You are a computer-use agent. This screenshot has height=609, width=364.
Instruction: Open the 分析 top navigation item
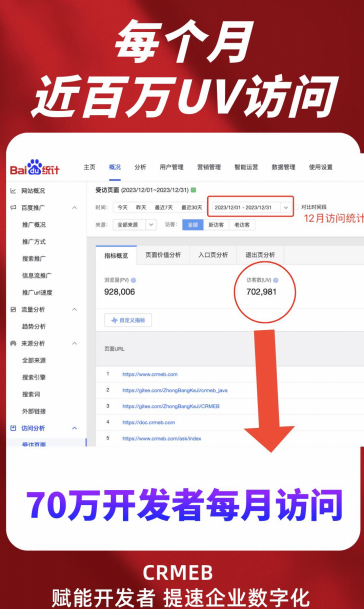(x=140, y=167)
